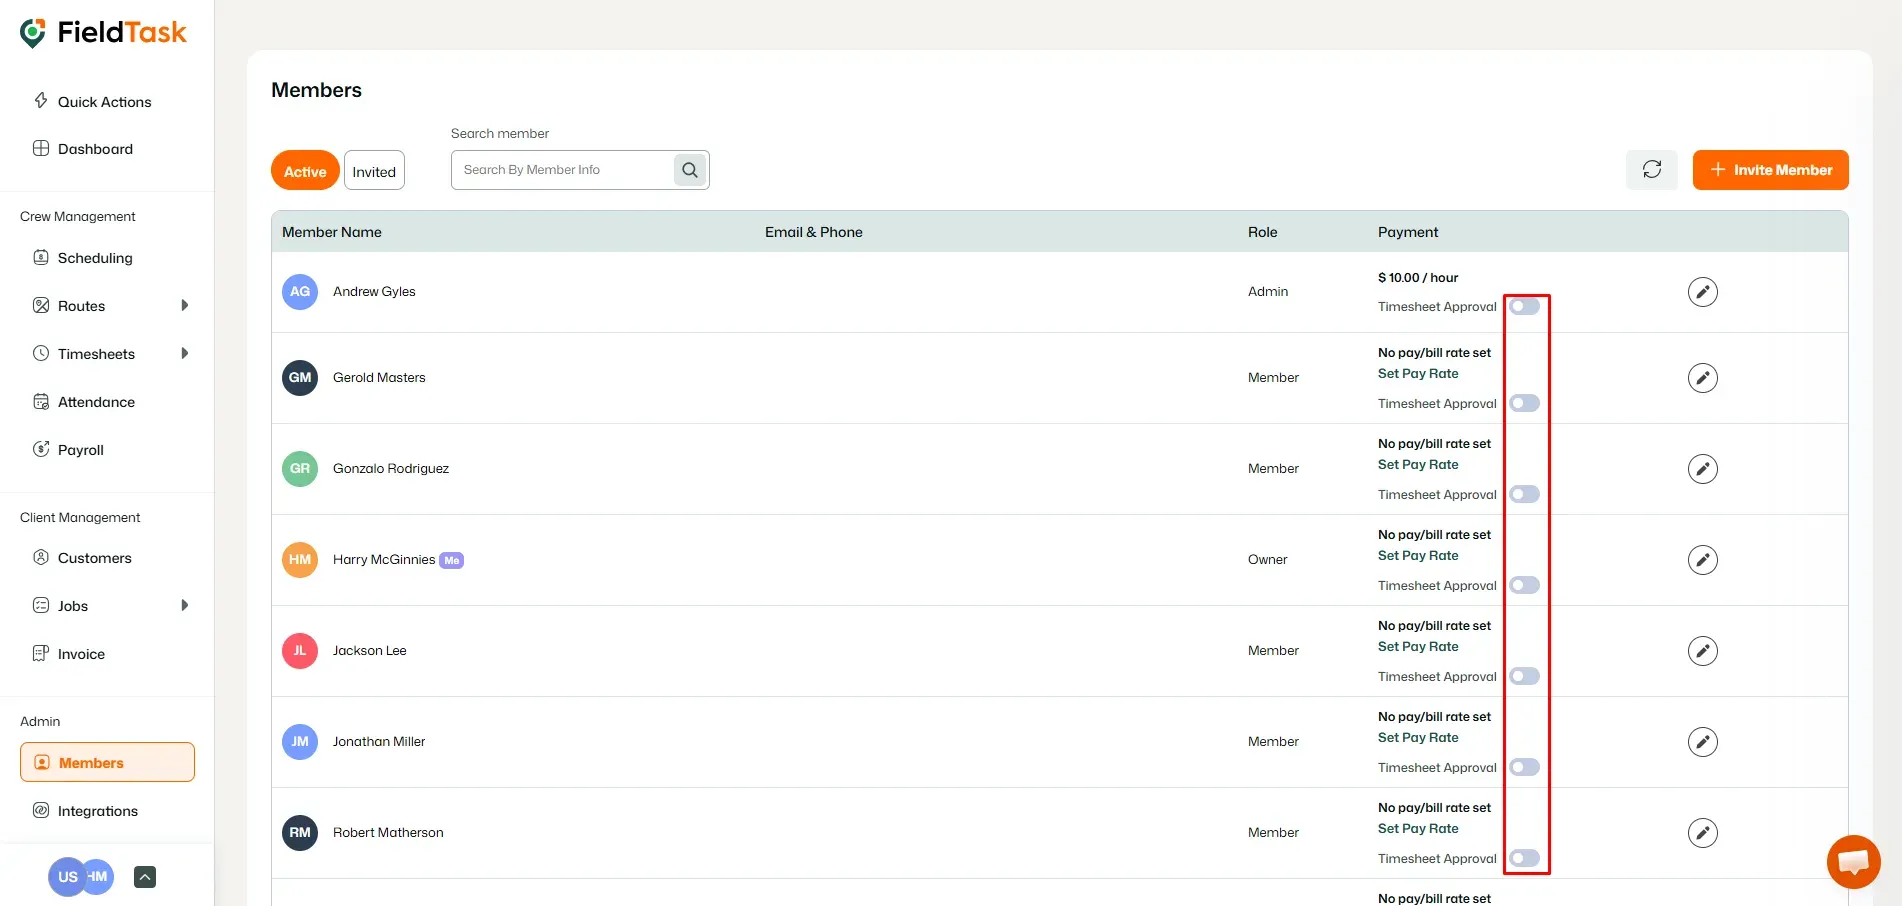Go to Dashboard

click(95, 149)
